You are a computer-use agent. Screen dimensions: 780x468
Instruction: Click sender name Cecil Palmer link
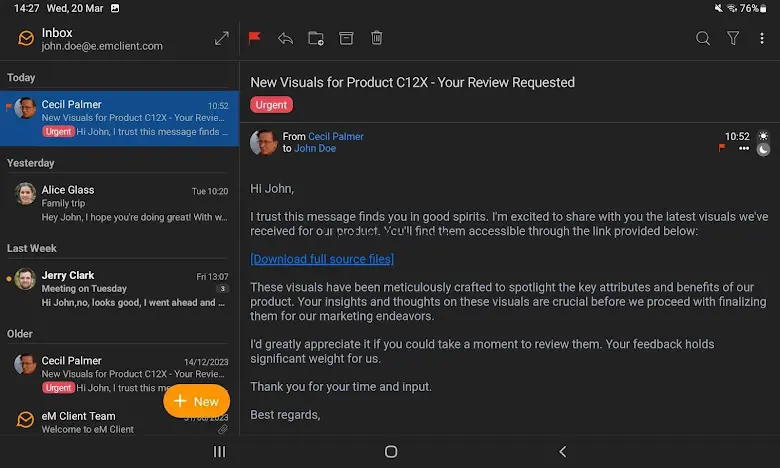(336, 136)
